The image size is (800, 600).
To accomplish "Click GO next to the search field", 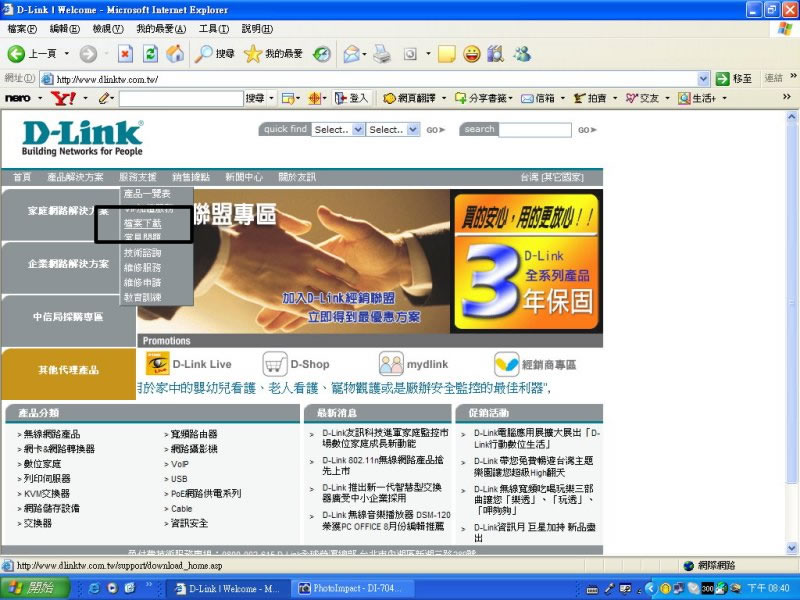I will tap(587, 130).
